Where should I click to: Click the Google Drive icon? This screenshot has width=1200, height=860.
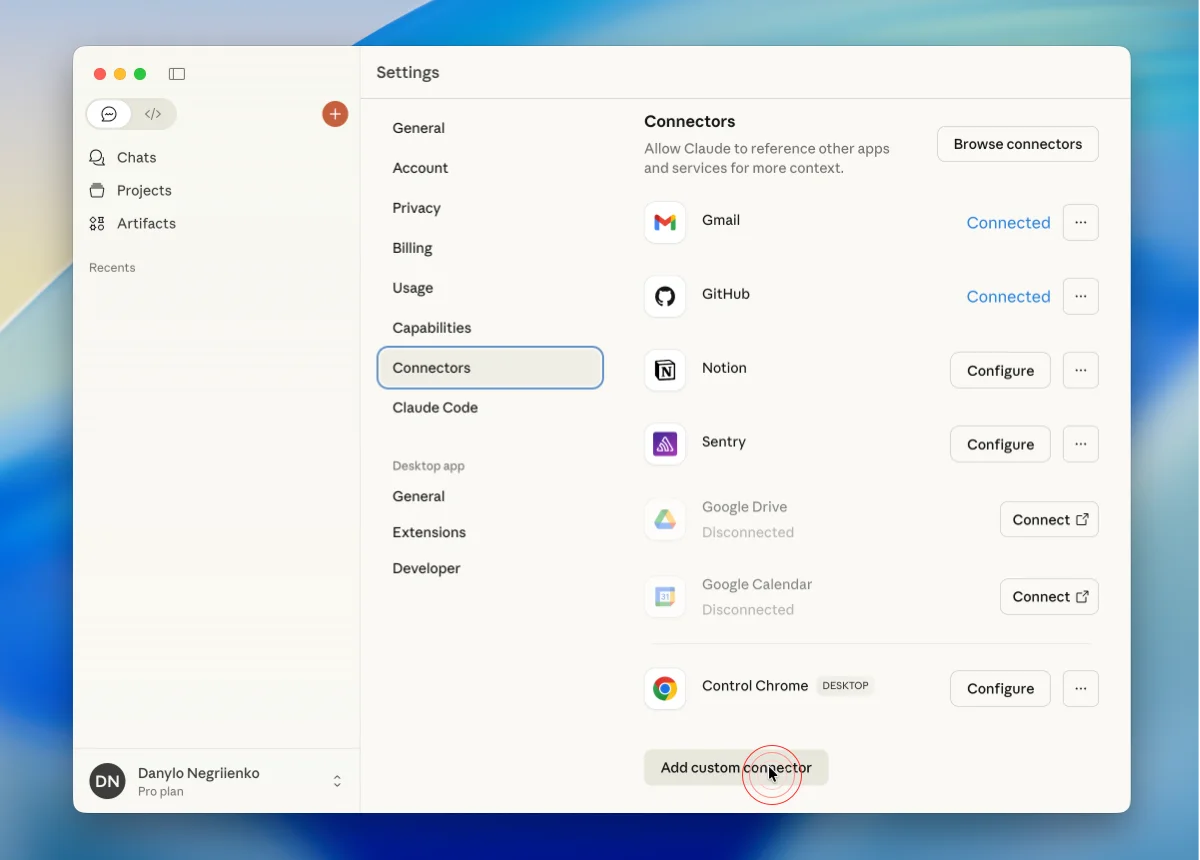[x=665, y=519]
